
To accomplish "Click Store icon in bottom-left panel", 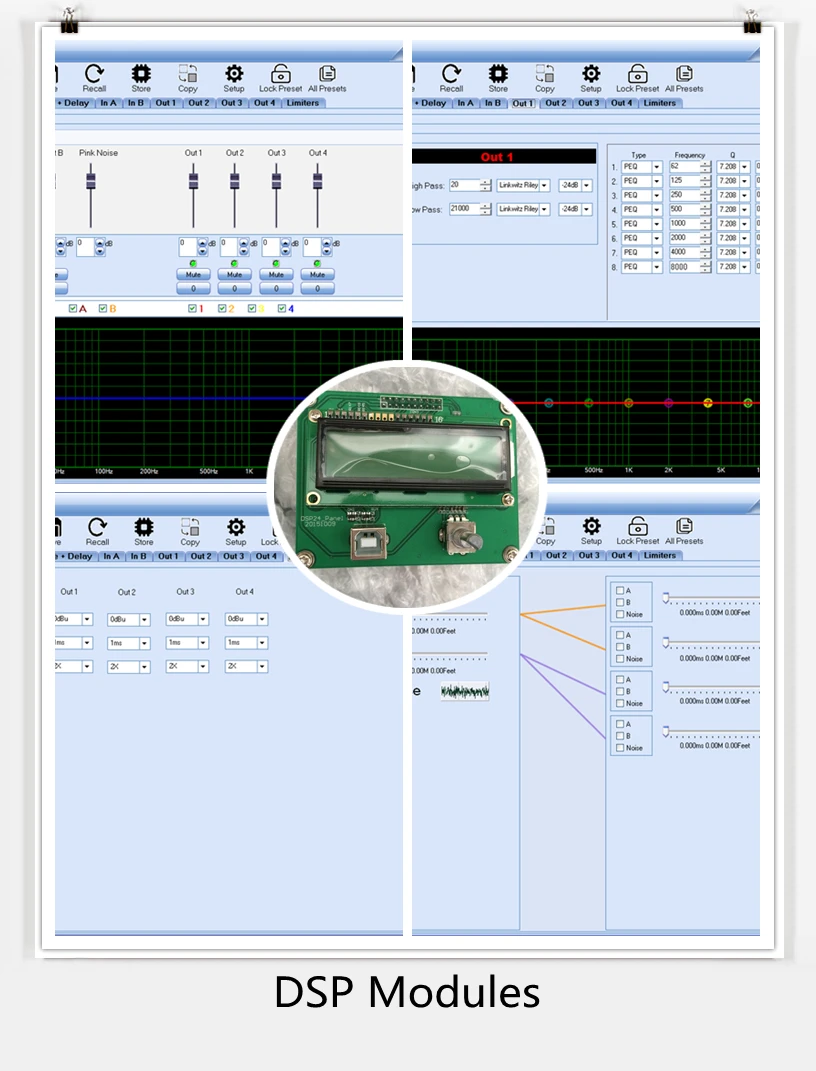I will pos(144,527).
